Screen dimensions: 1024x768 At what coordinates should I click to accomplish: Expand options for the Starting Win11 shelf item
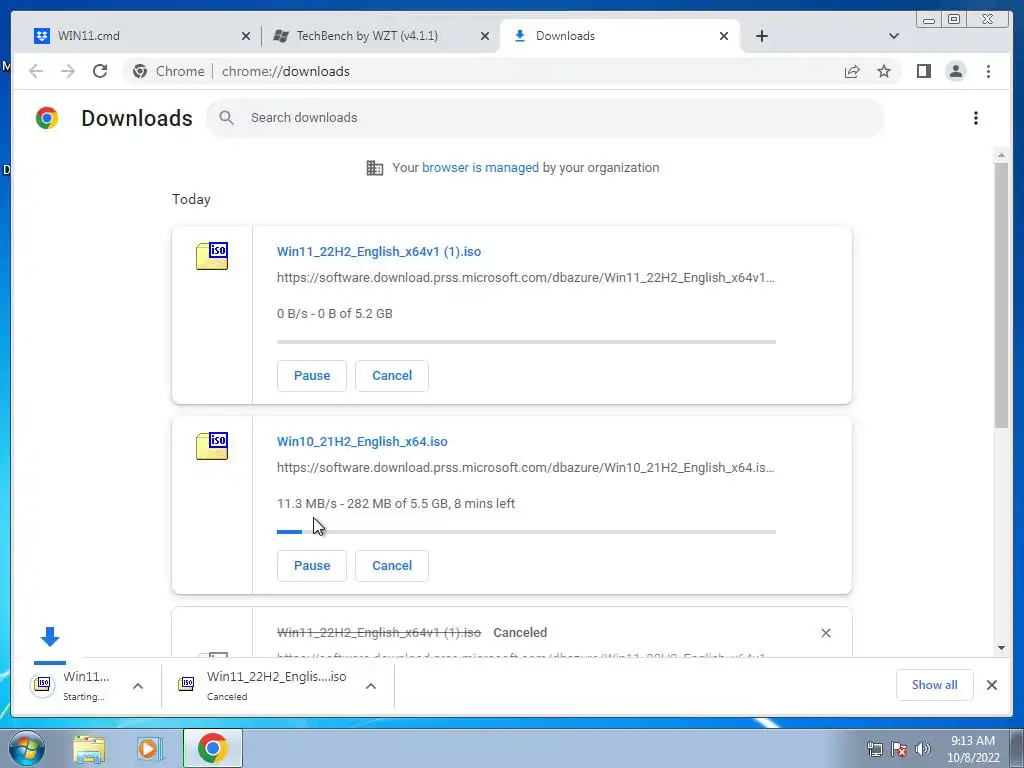[x=138, y=686]
